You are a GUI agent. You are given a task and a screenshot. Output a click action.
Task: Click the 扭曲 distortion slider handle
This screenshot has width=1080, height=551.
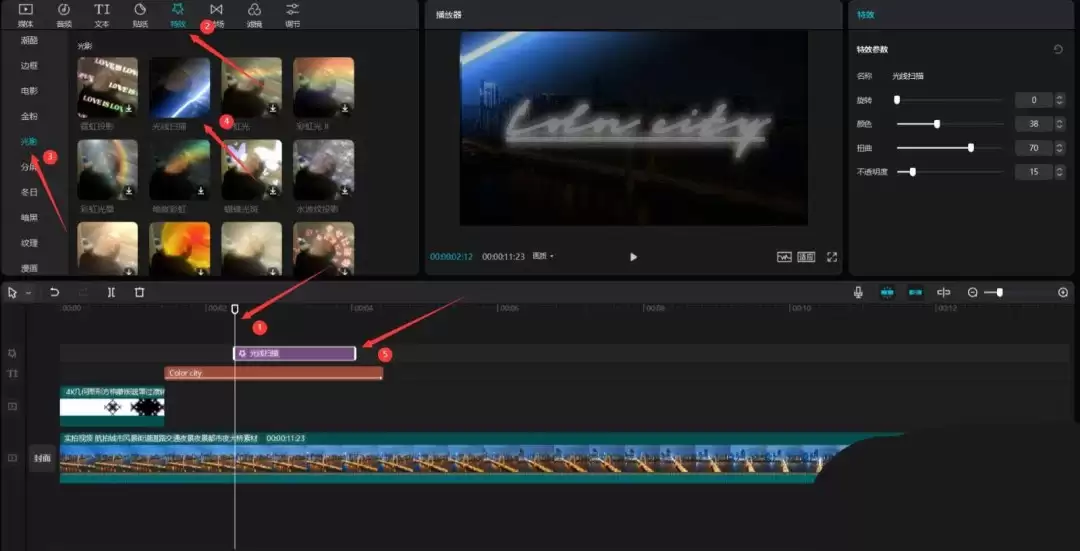point(971,148)
